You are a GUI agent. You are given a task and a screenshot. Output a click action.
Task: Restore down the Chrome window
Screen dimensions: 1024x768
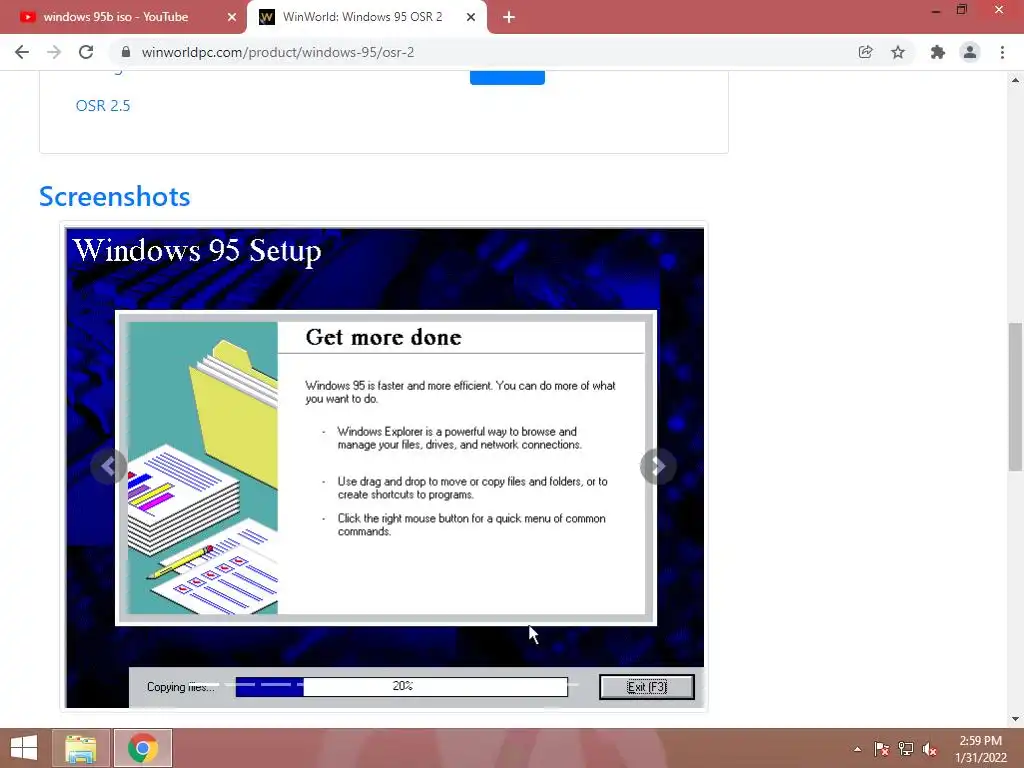[x=962, y=10]
